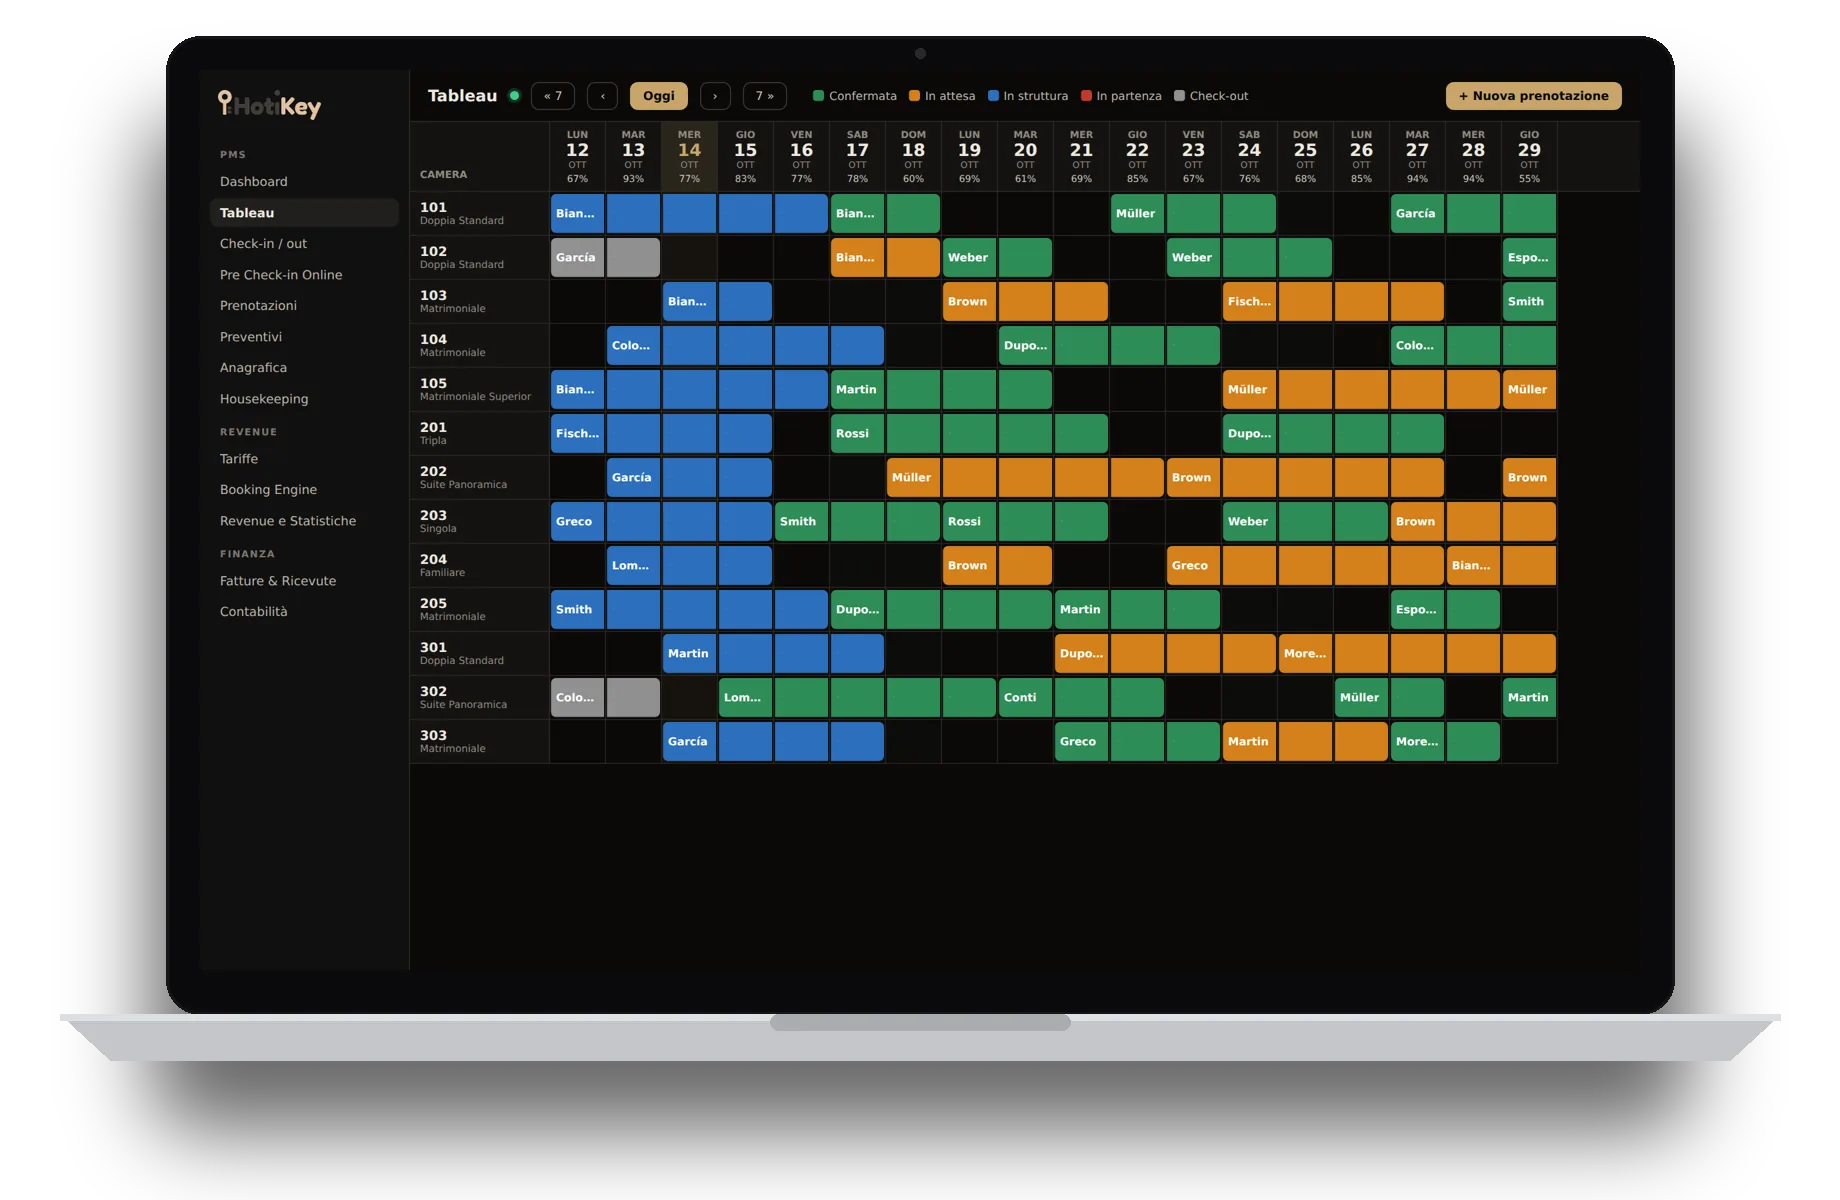Open Lom... booking in room 204

pyautogui.click(x=689, y=565)
